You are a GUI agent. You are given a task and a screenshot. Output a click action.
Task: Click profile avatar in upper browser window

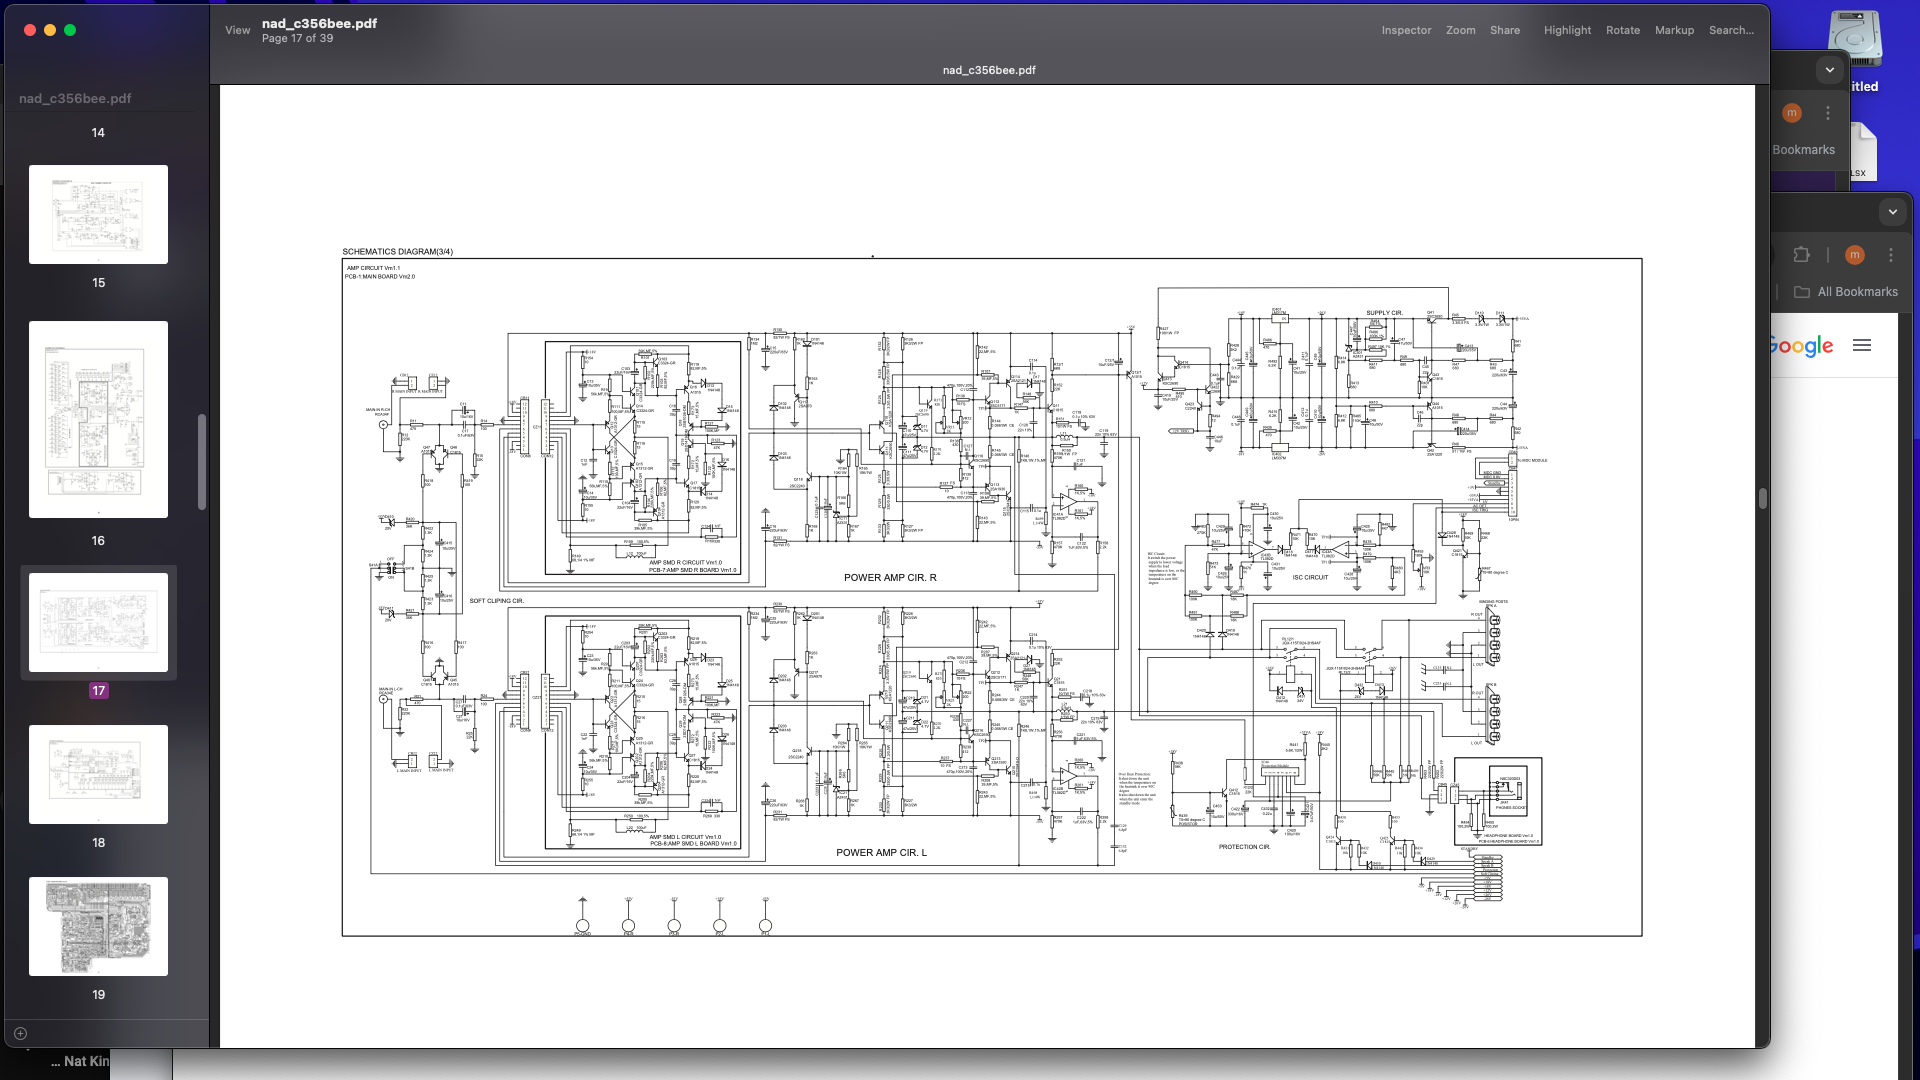(x=1792, y=113)
